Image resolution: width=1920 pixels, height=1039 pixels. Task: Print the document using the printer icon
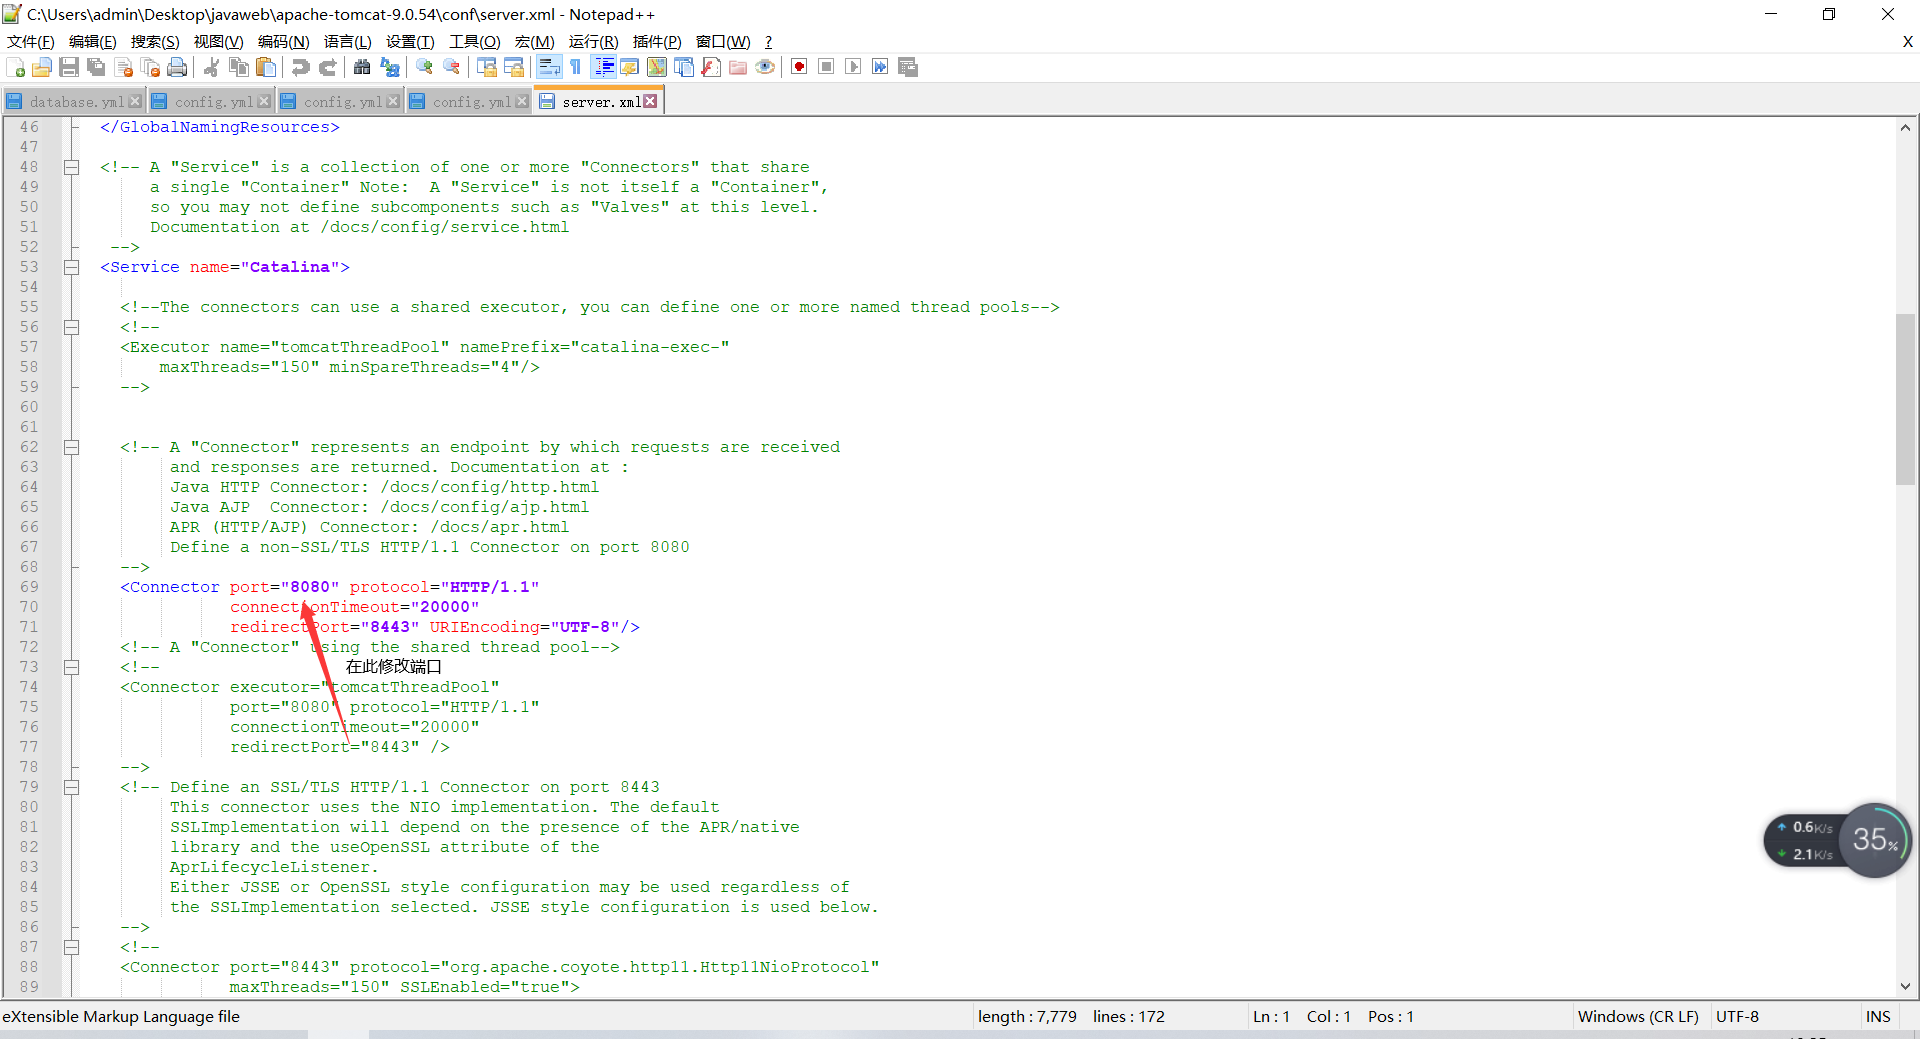click(178, 67)
